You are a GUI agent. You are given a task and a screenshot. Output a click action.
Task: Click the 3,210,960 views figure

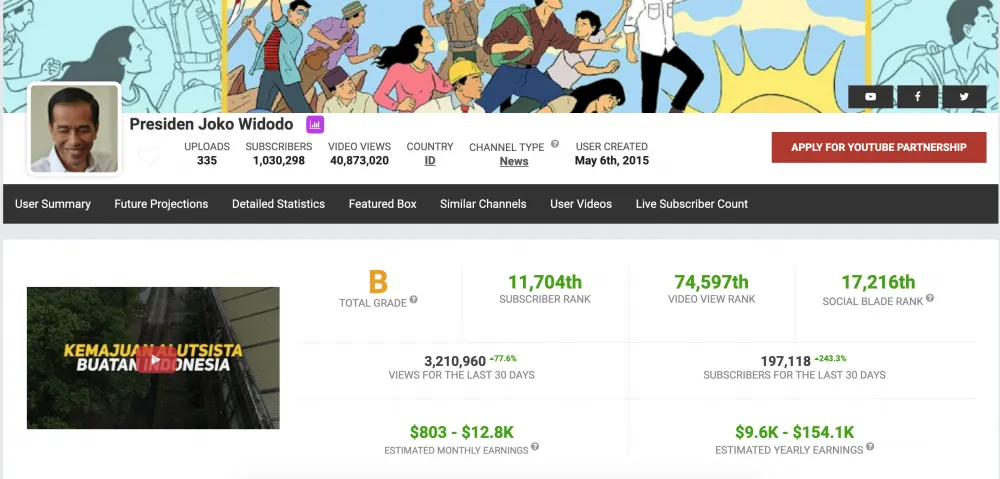click(x=455, y=362)
